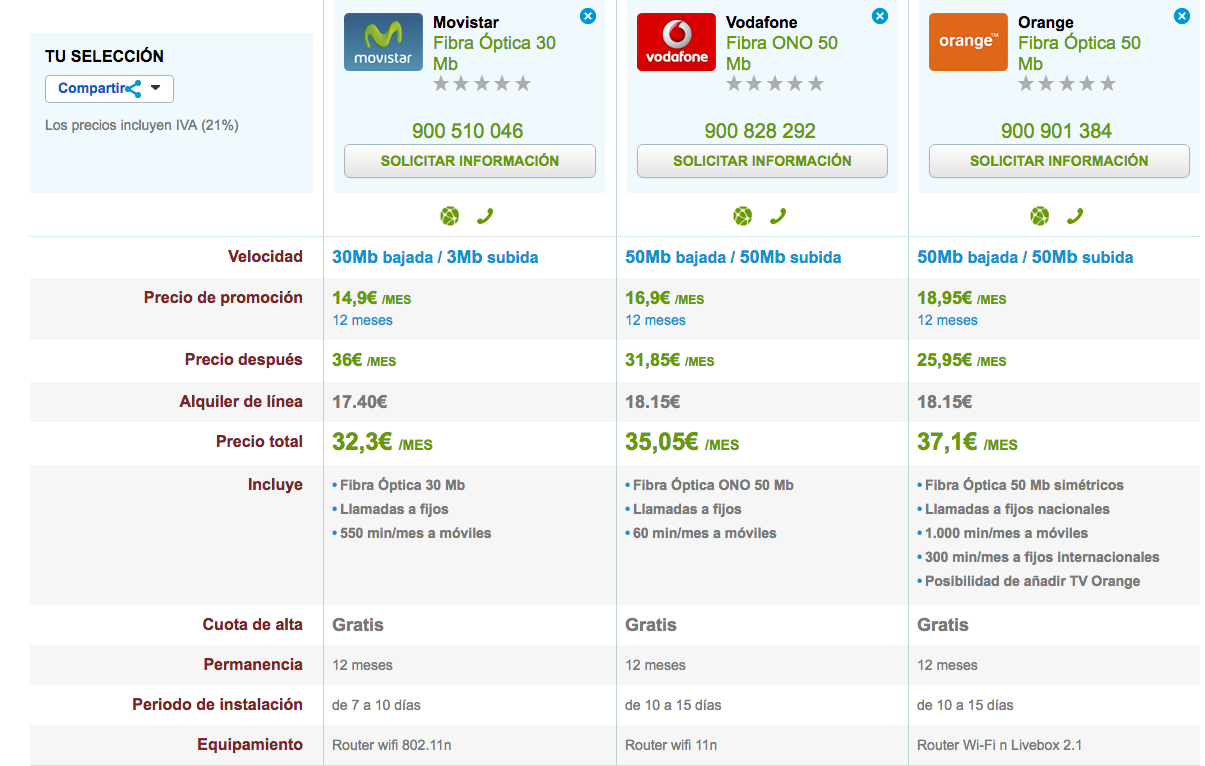The width and height of the screenshot is (1205, 766).
Task: Click the Movistar logo
Action: (x=384, y=42)
